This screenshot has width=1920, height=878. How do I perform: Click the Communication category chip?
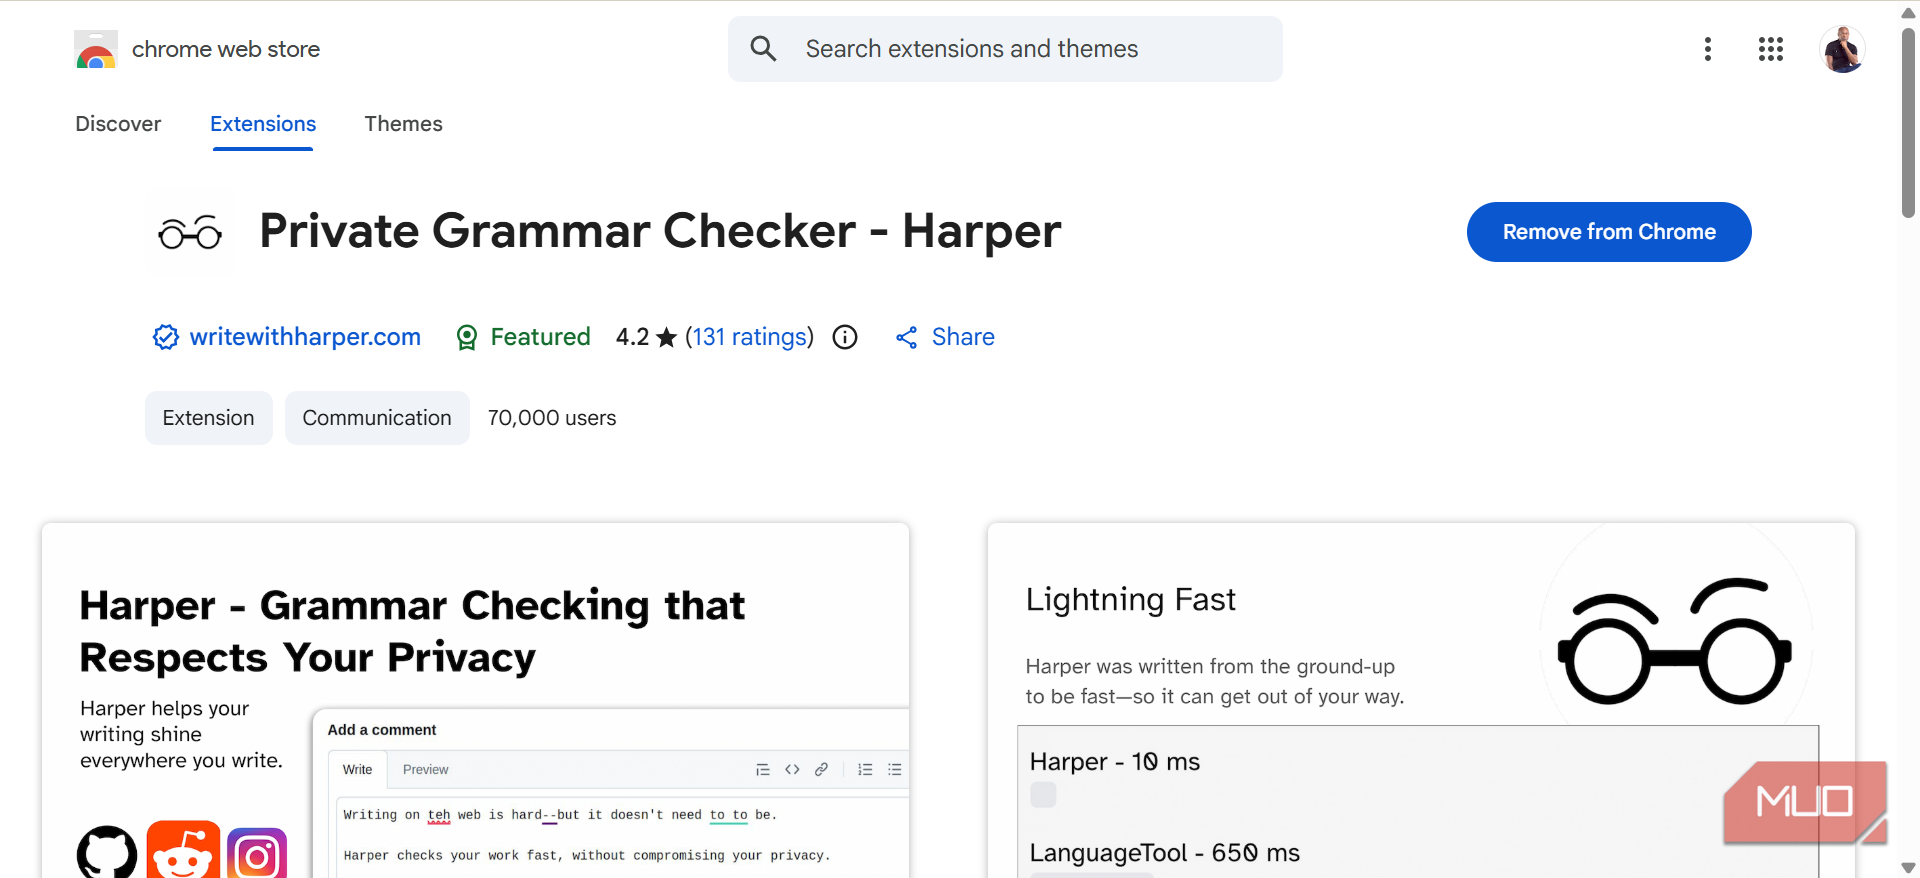pyautogui.click(x=377, y=418)
